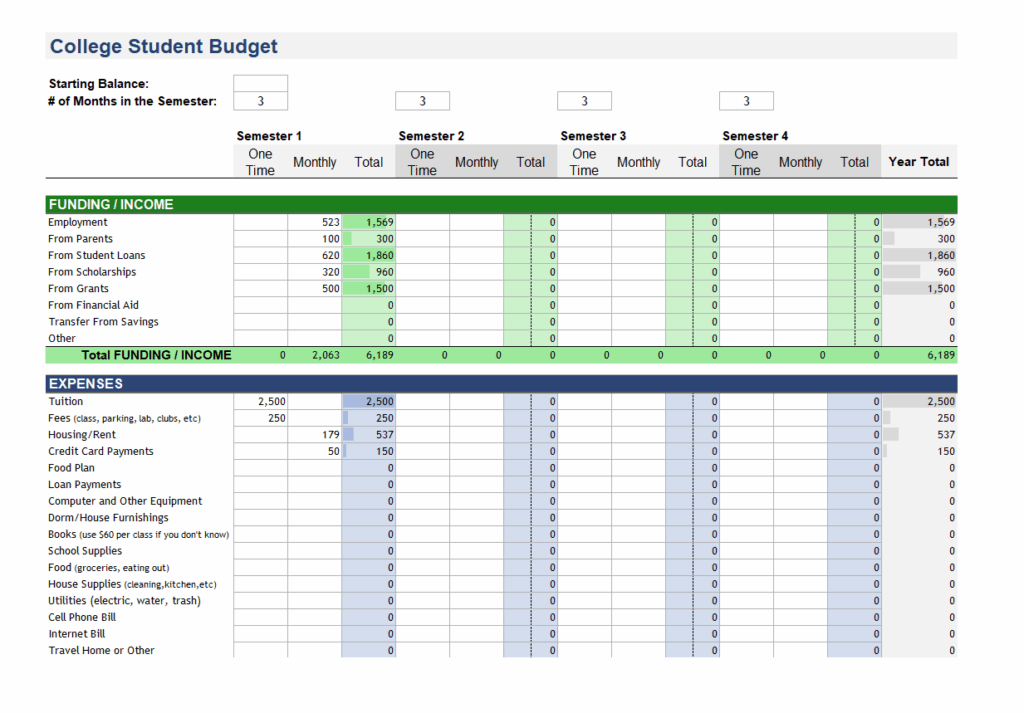Viewport: 1024px width, 713px height.
Task: Click the From Grants total cell showing 1,500
Action: [370, 288]
